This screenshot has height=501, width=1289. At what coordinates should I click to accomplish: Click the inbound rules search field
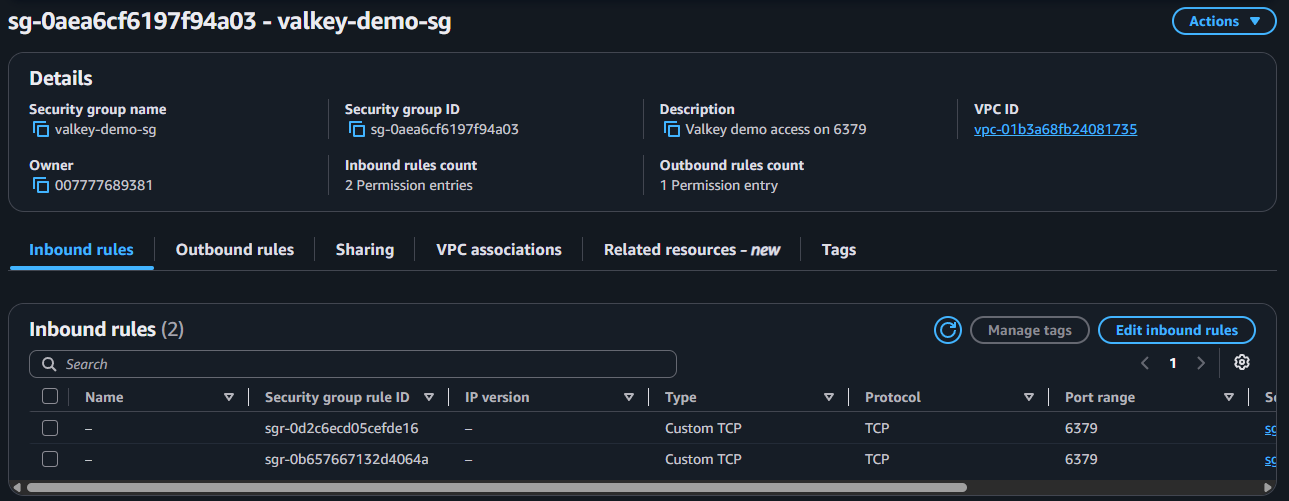pos(353,364)
